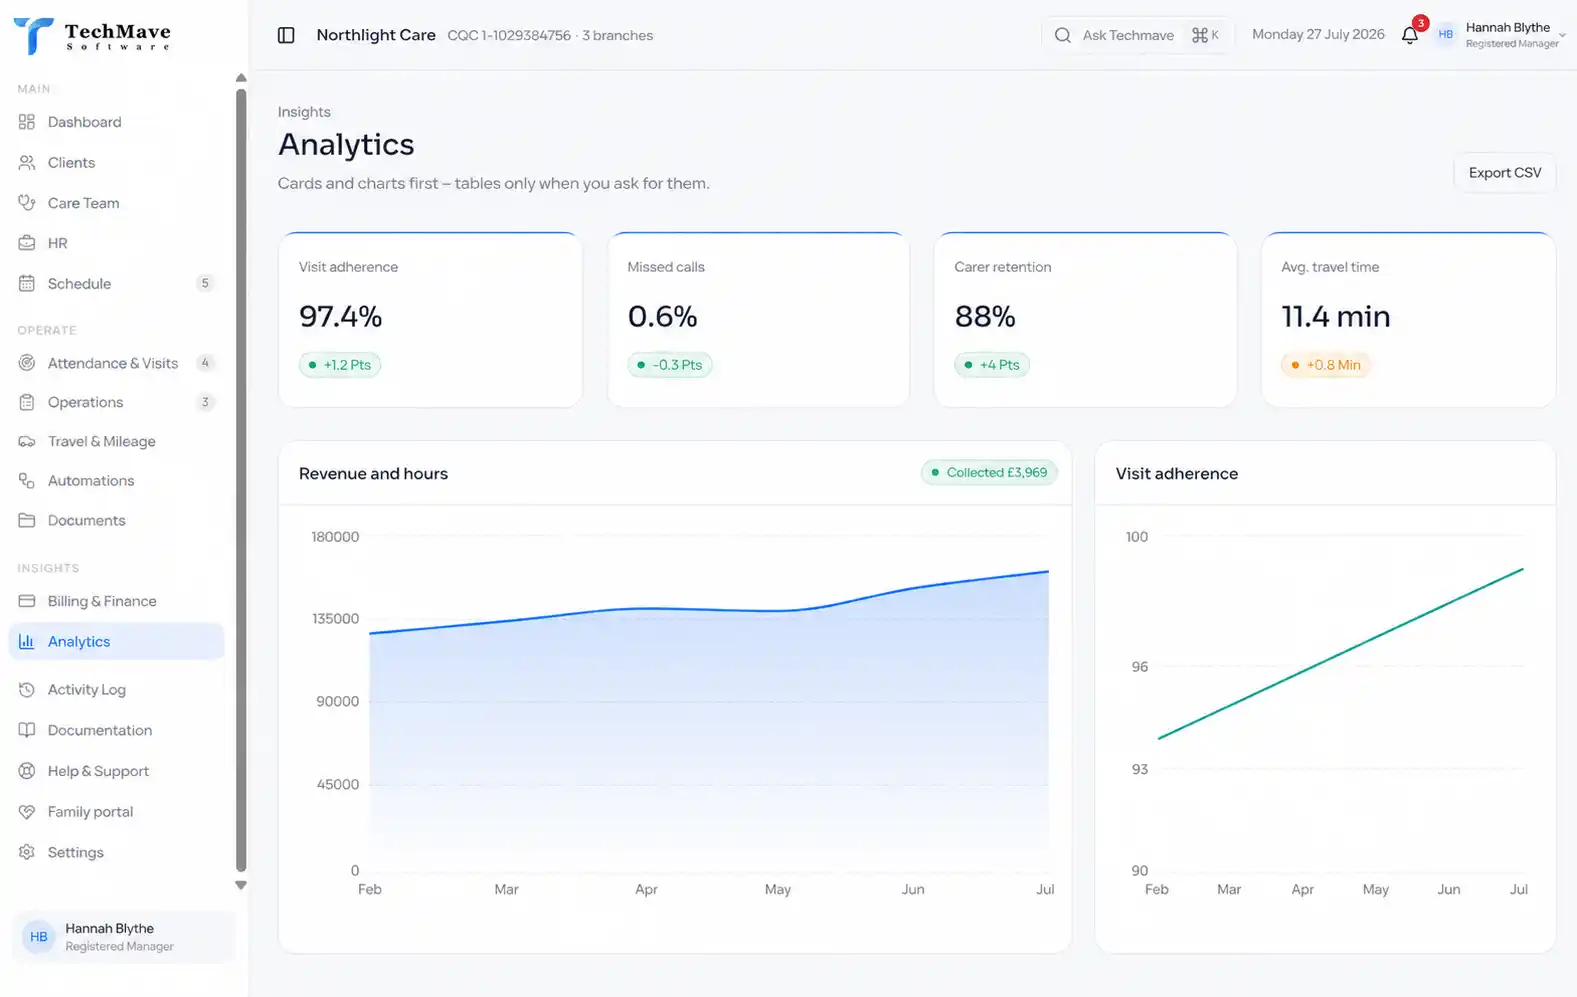
Task: Click the Documentation book icon
Action: tap(27, 730)
